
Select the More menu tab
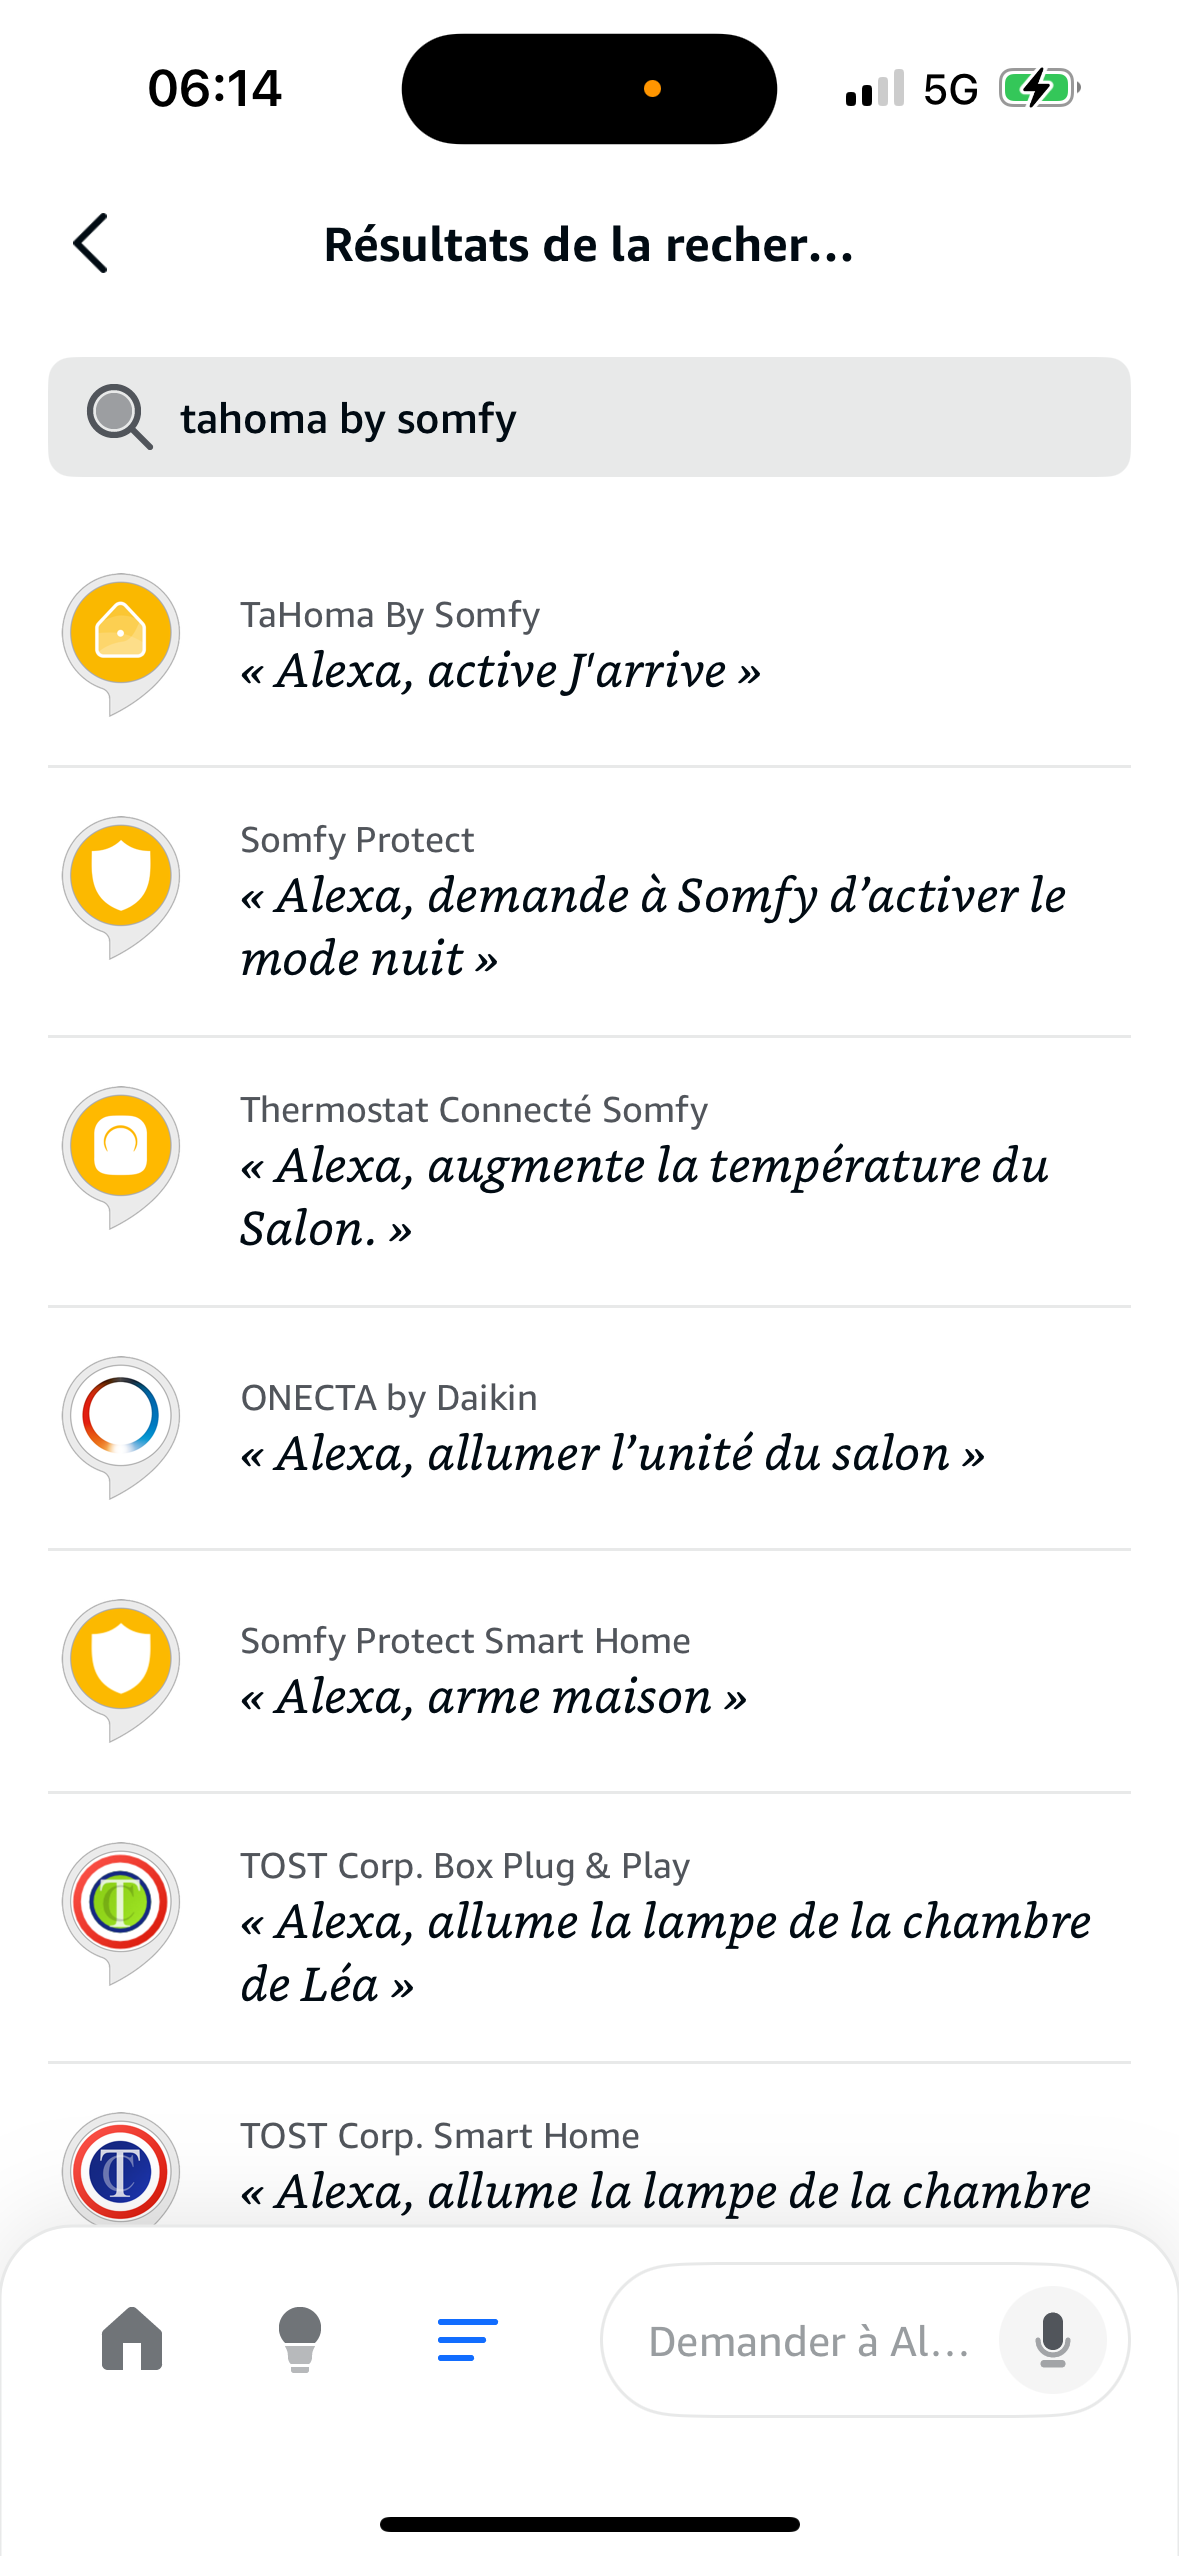coord(467,2339)
